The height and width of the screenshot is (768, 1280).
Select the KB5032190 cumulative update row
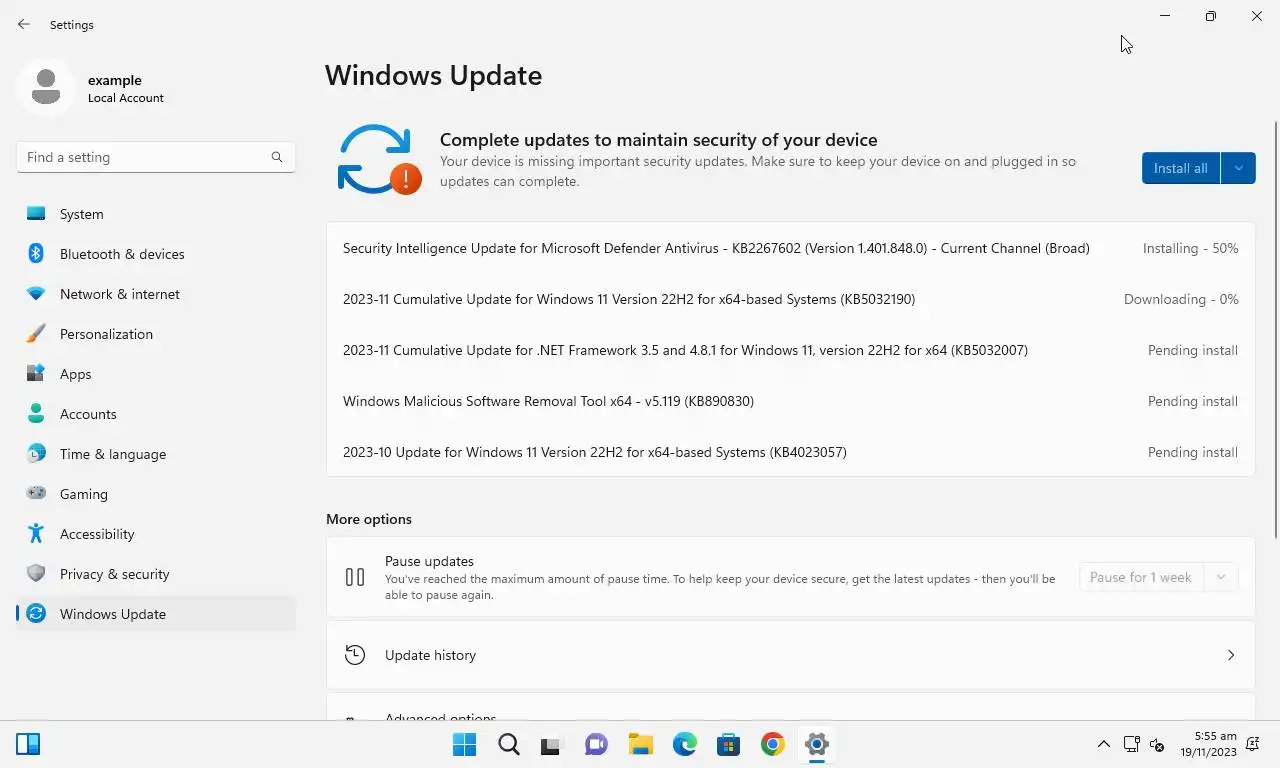click(x=790, y=299)
